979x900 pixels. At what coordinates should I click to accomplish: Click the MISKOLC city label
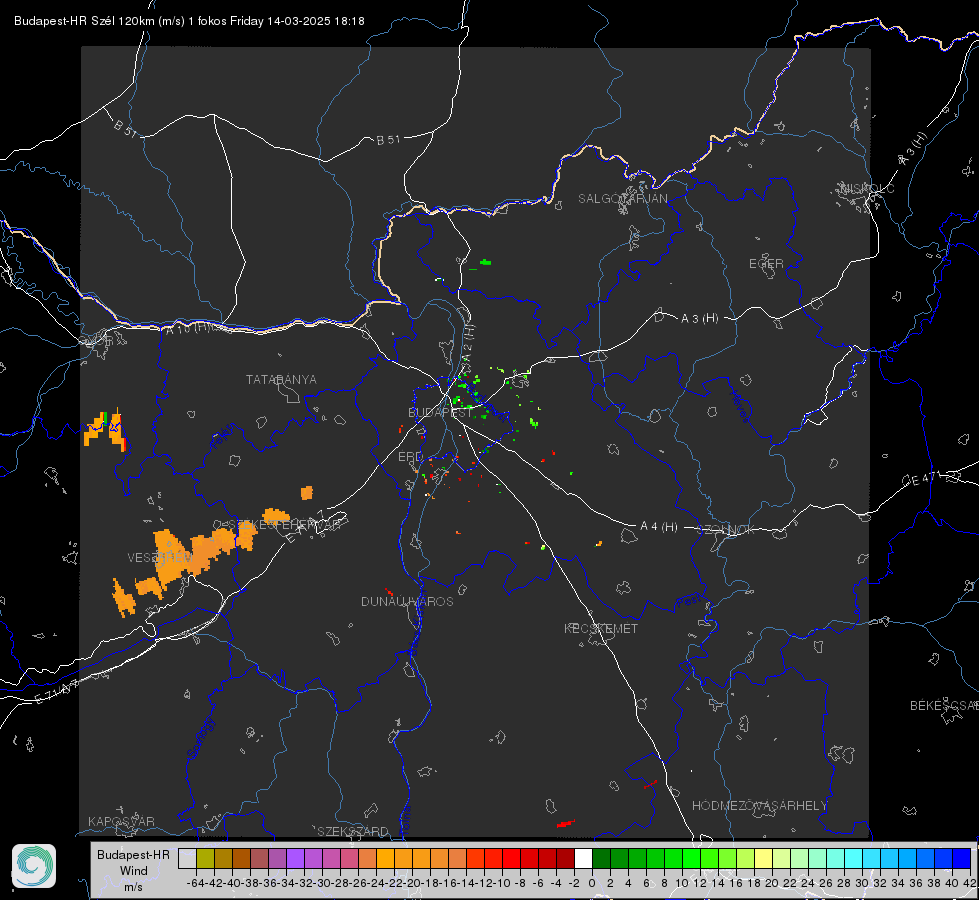[867, 188]
